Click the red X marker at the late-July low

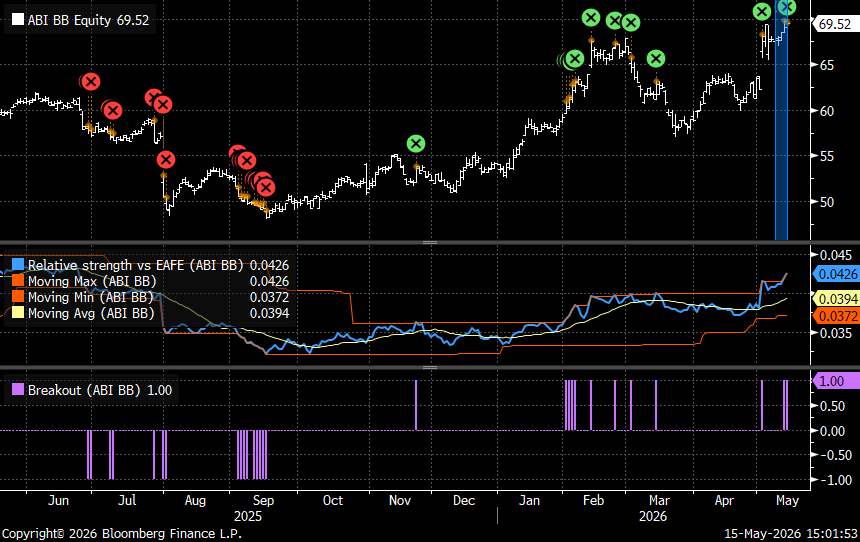click(166, 160)
